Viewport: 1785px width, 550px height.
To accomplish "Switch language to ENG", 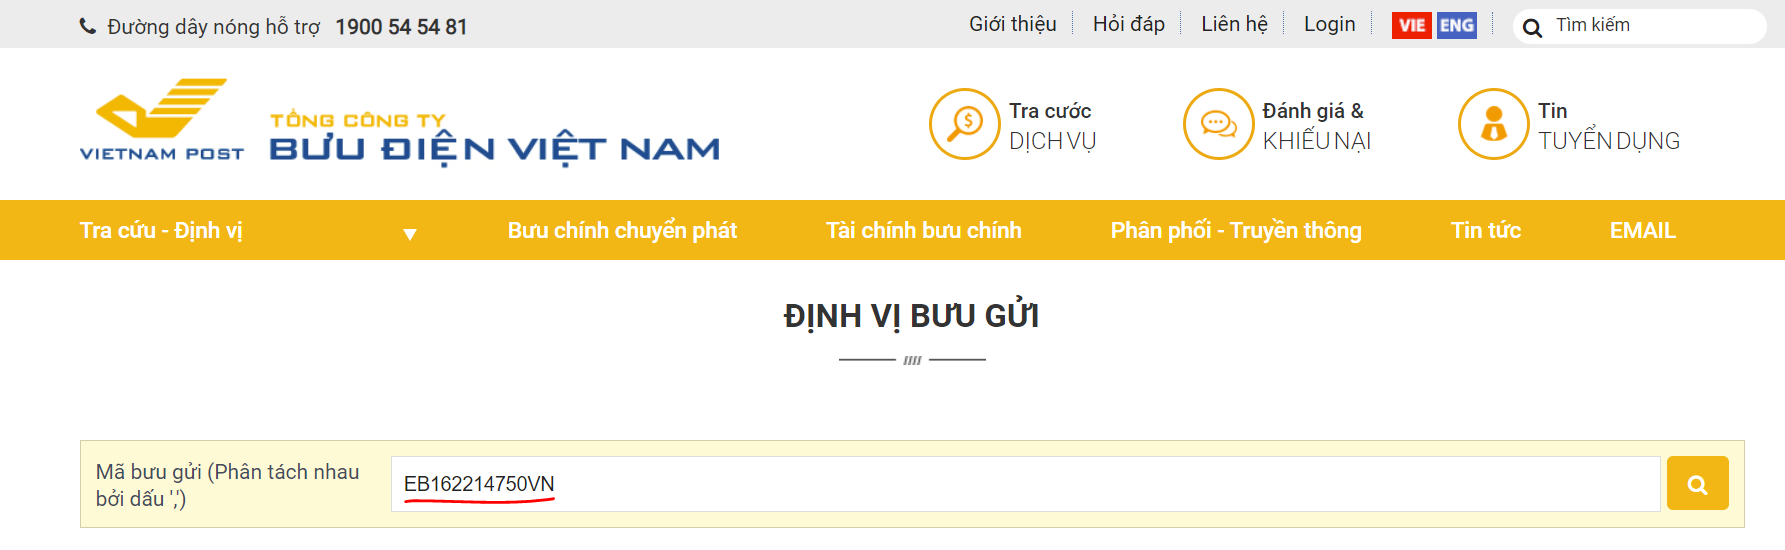I will 1456,25.
